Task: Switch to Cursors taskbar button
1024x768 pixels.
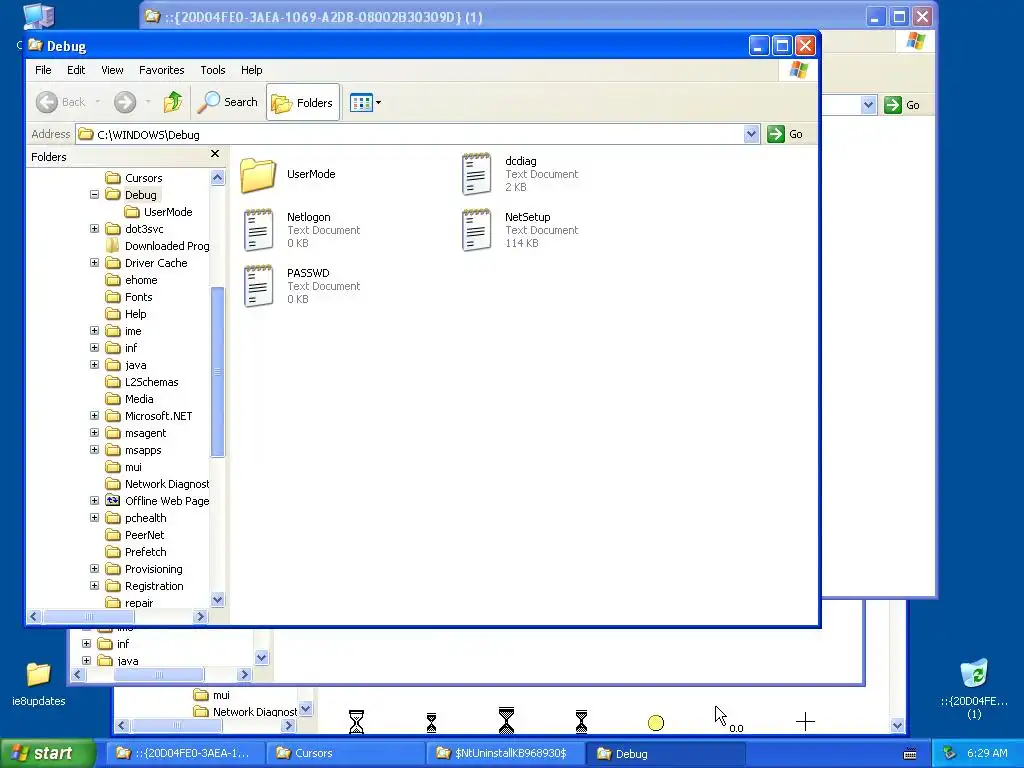Action: coord(344,753)
